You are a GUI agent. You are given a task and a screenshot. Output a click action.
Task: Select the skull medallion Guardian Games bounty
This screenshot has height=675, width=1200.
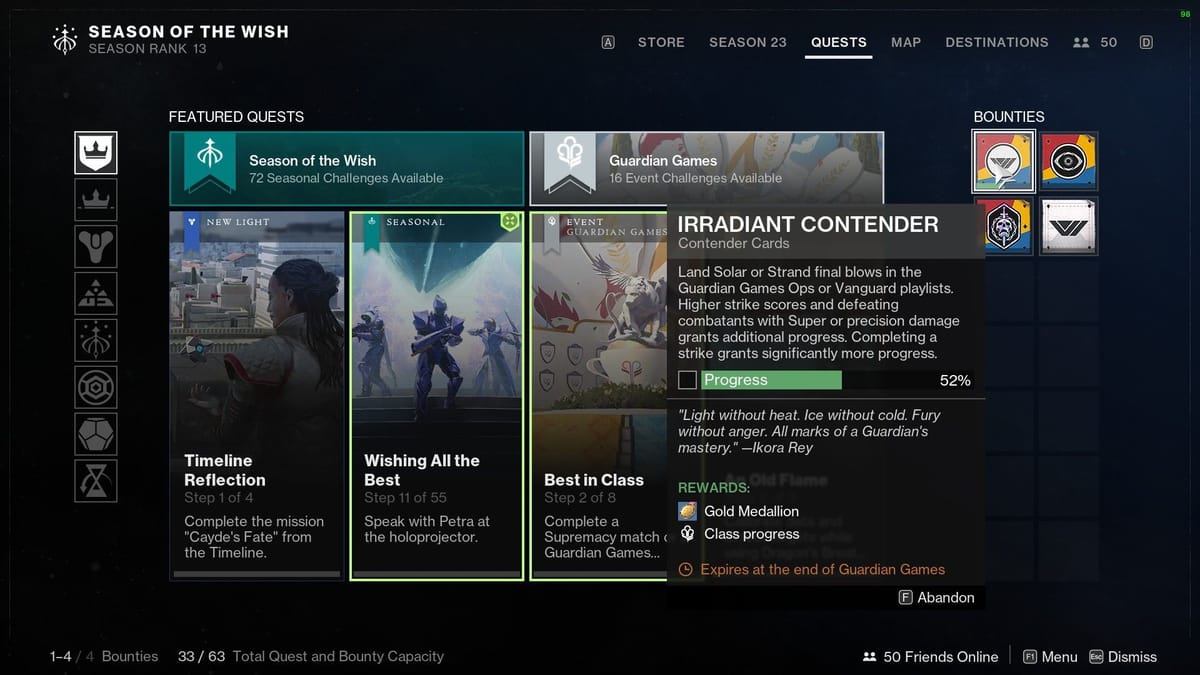click(x=1003, y=226)
